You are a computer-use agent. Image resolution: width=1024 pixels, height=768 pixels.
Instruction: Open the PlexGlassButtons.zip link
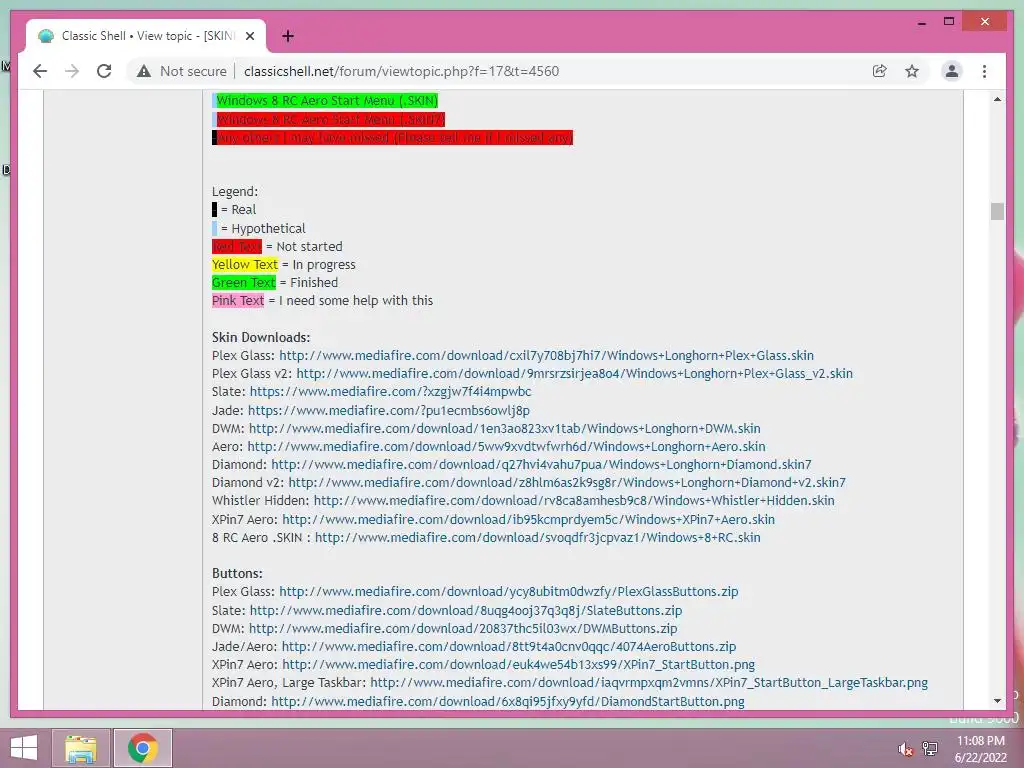(509, 592)
